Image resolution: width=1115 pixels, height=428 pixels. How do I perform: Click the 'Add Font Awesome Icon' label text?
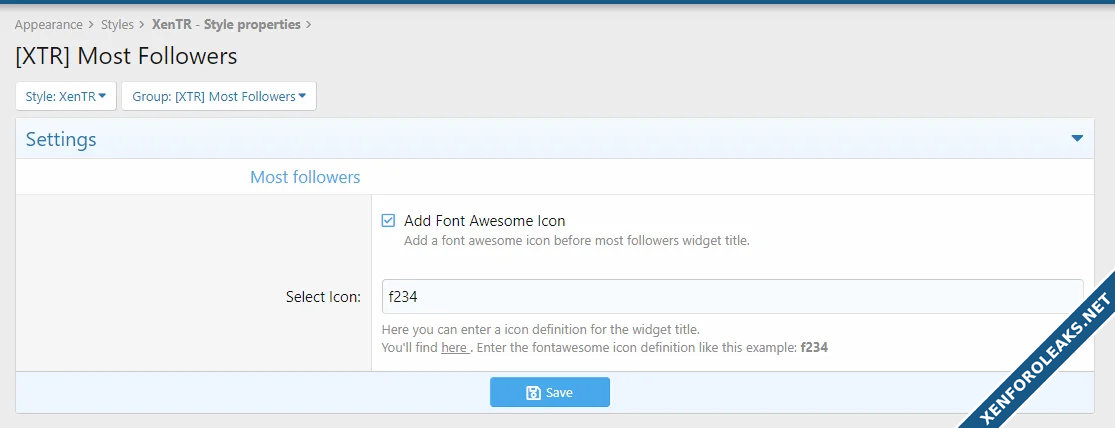(484, 221)
